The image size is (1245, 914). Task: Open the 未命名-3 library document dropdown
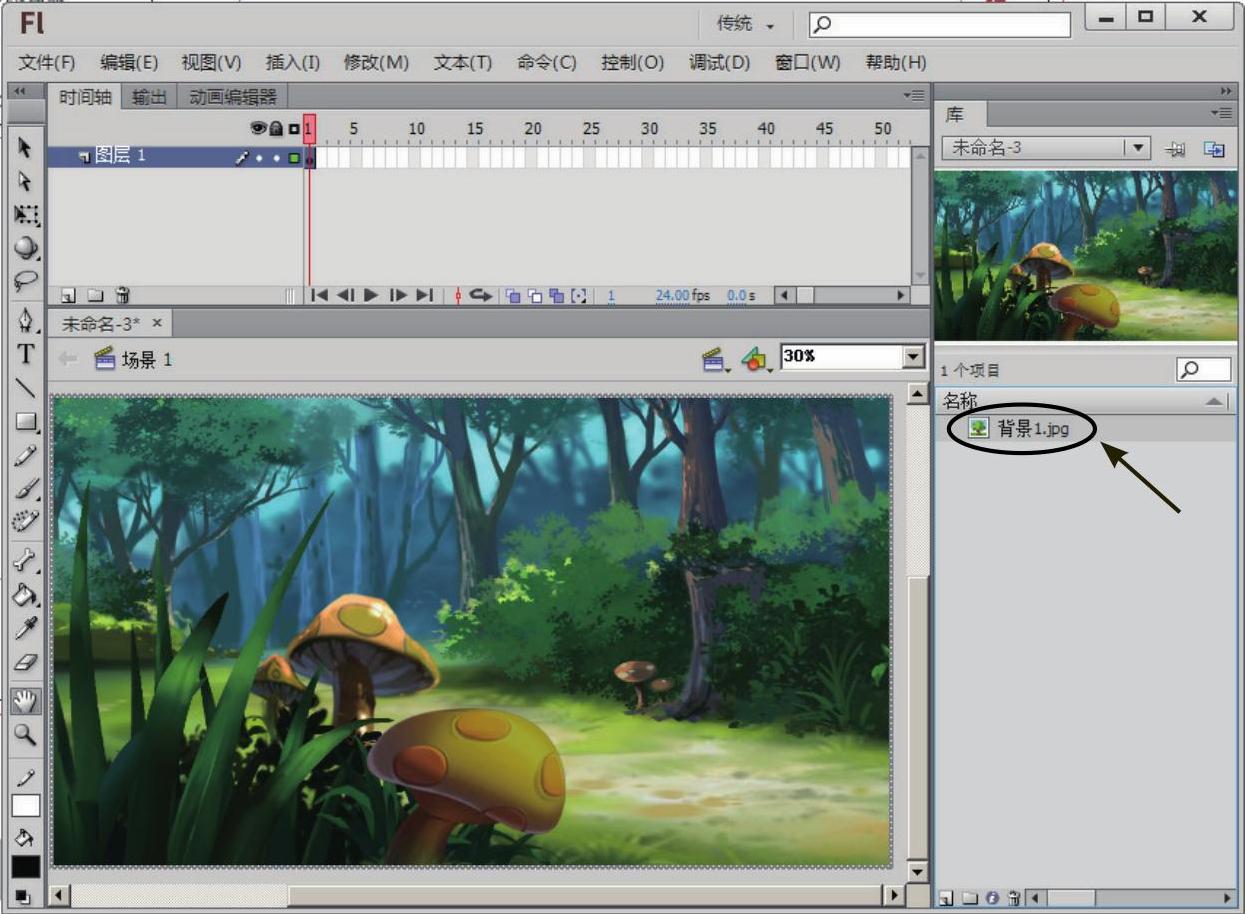pos(1136,148)
